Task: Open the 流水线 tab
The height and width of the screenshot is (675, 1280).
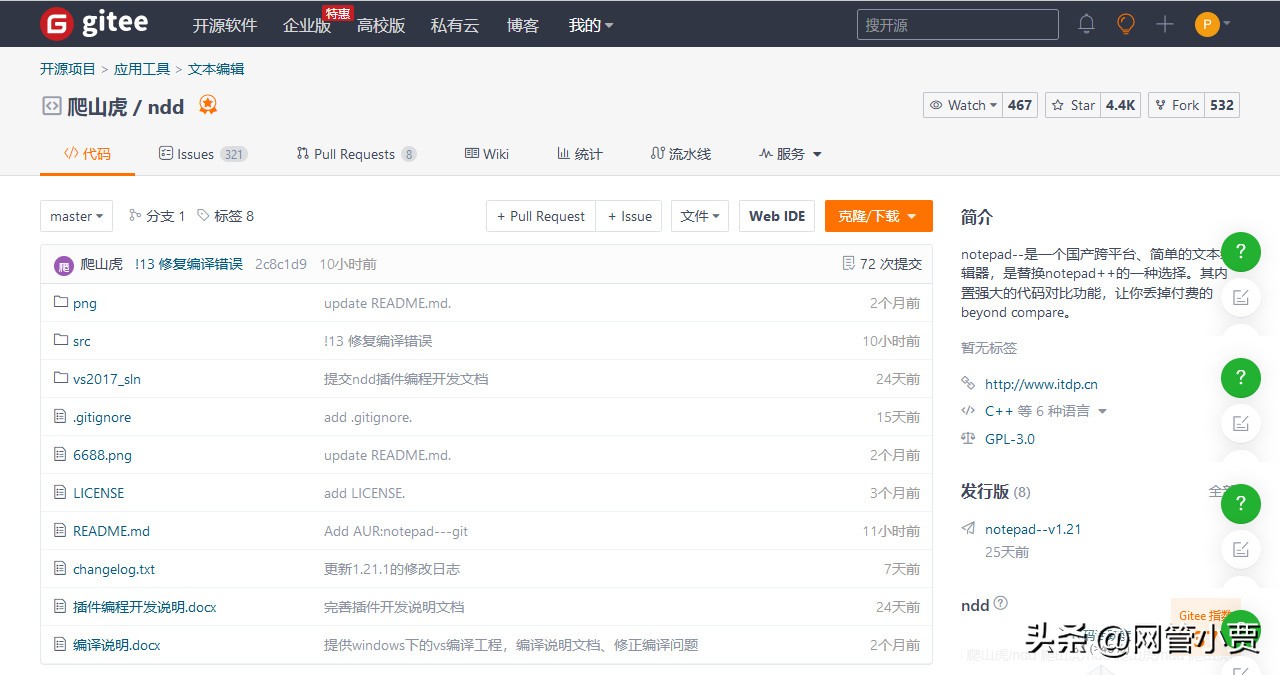Action: (x=681, y=154)
